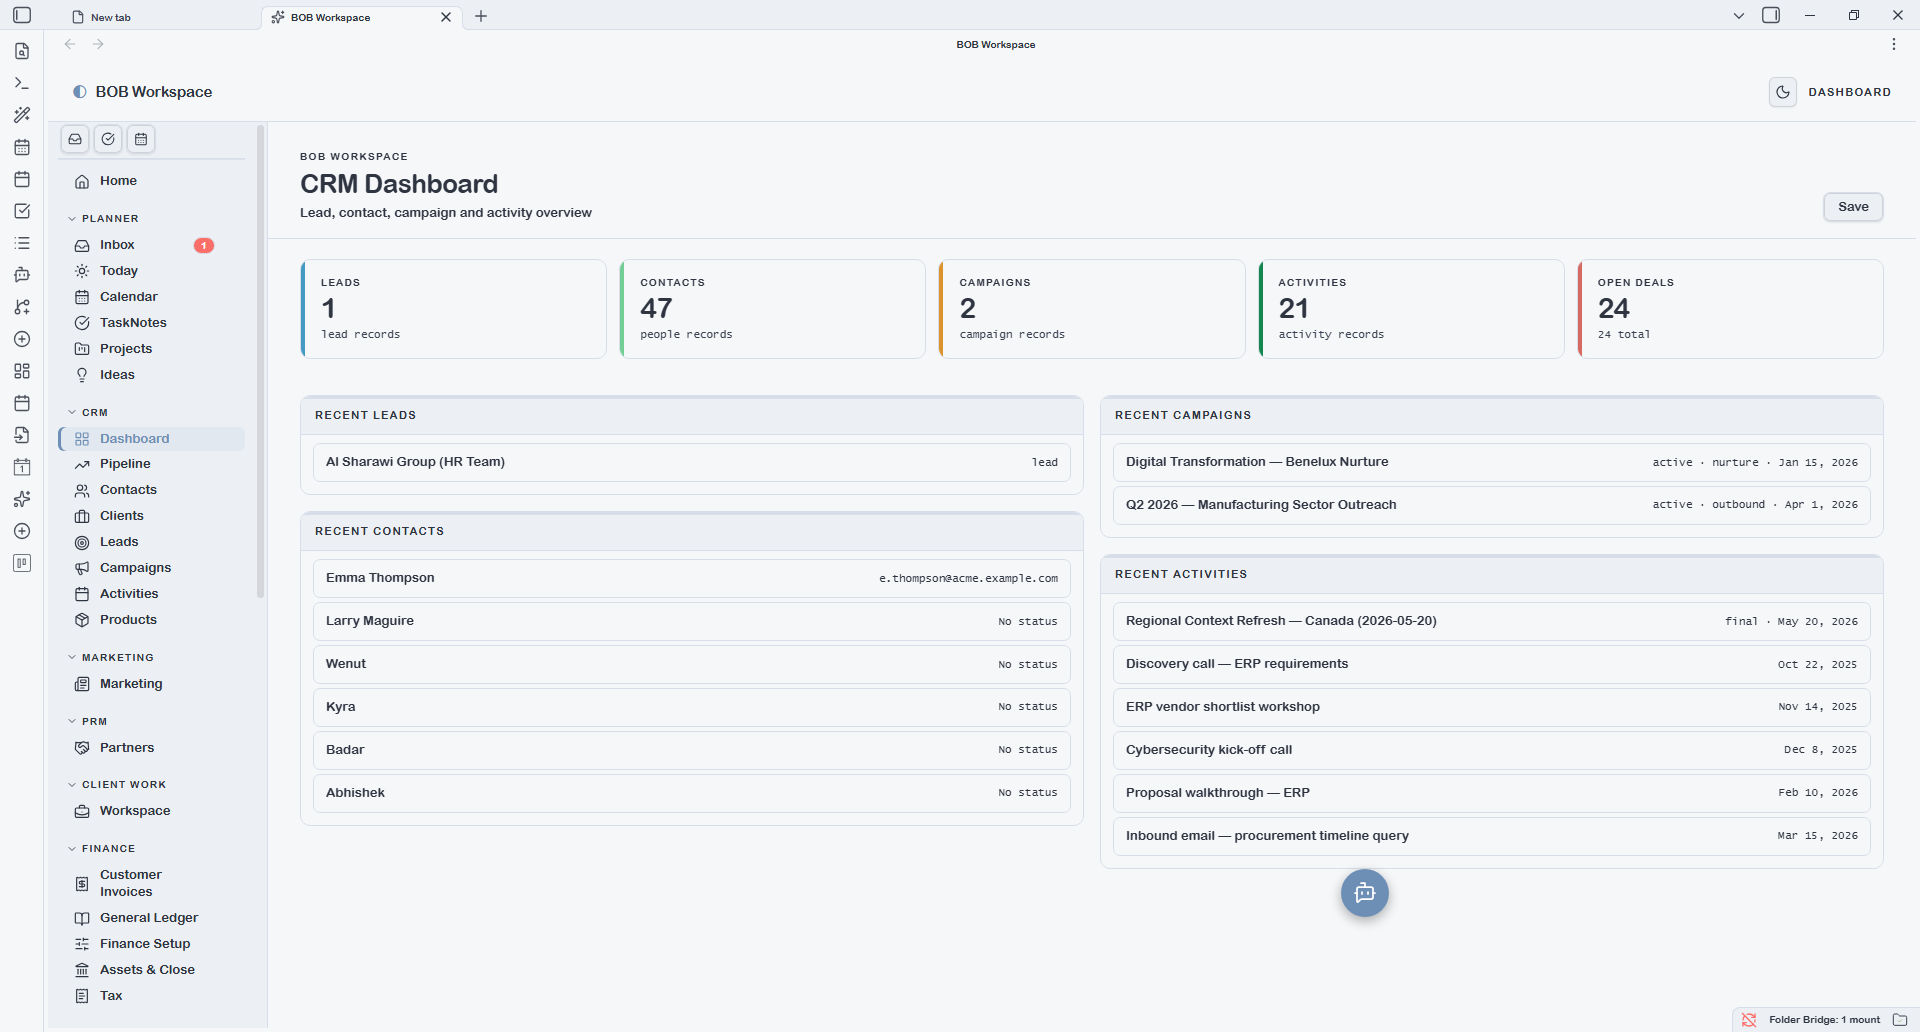Open the terminal prompt icon in left ribbon

coord(22,83)
